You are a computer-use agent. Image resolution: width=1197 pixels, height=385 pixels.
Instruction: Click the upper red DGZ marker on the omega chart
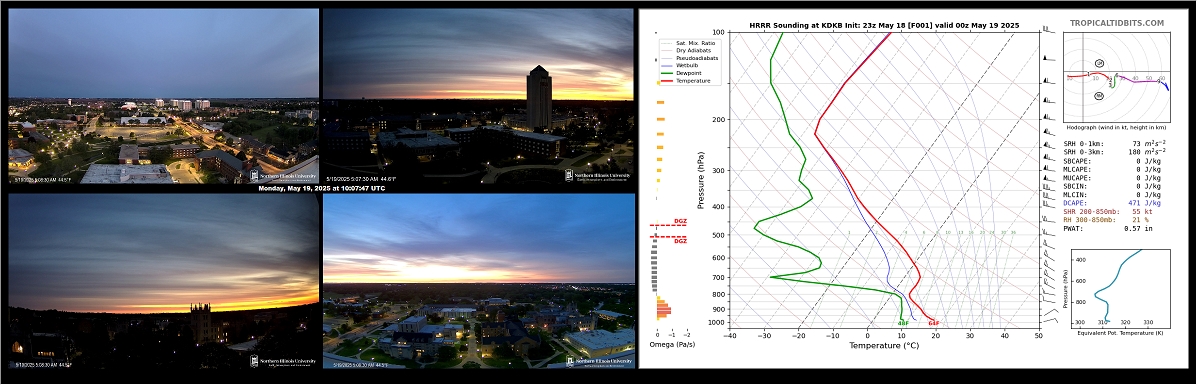[x=669, y=224]
